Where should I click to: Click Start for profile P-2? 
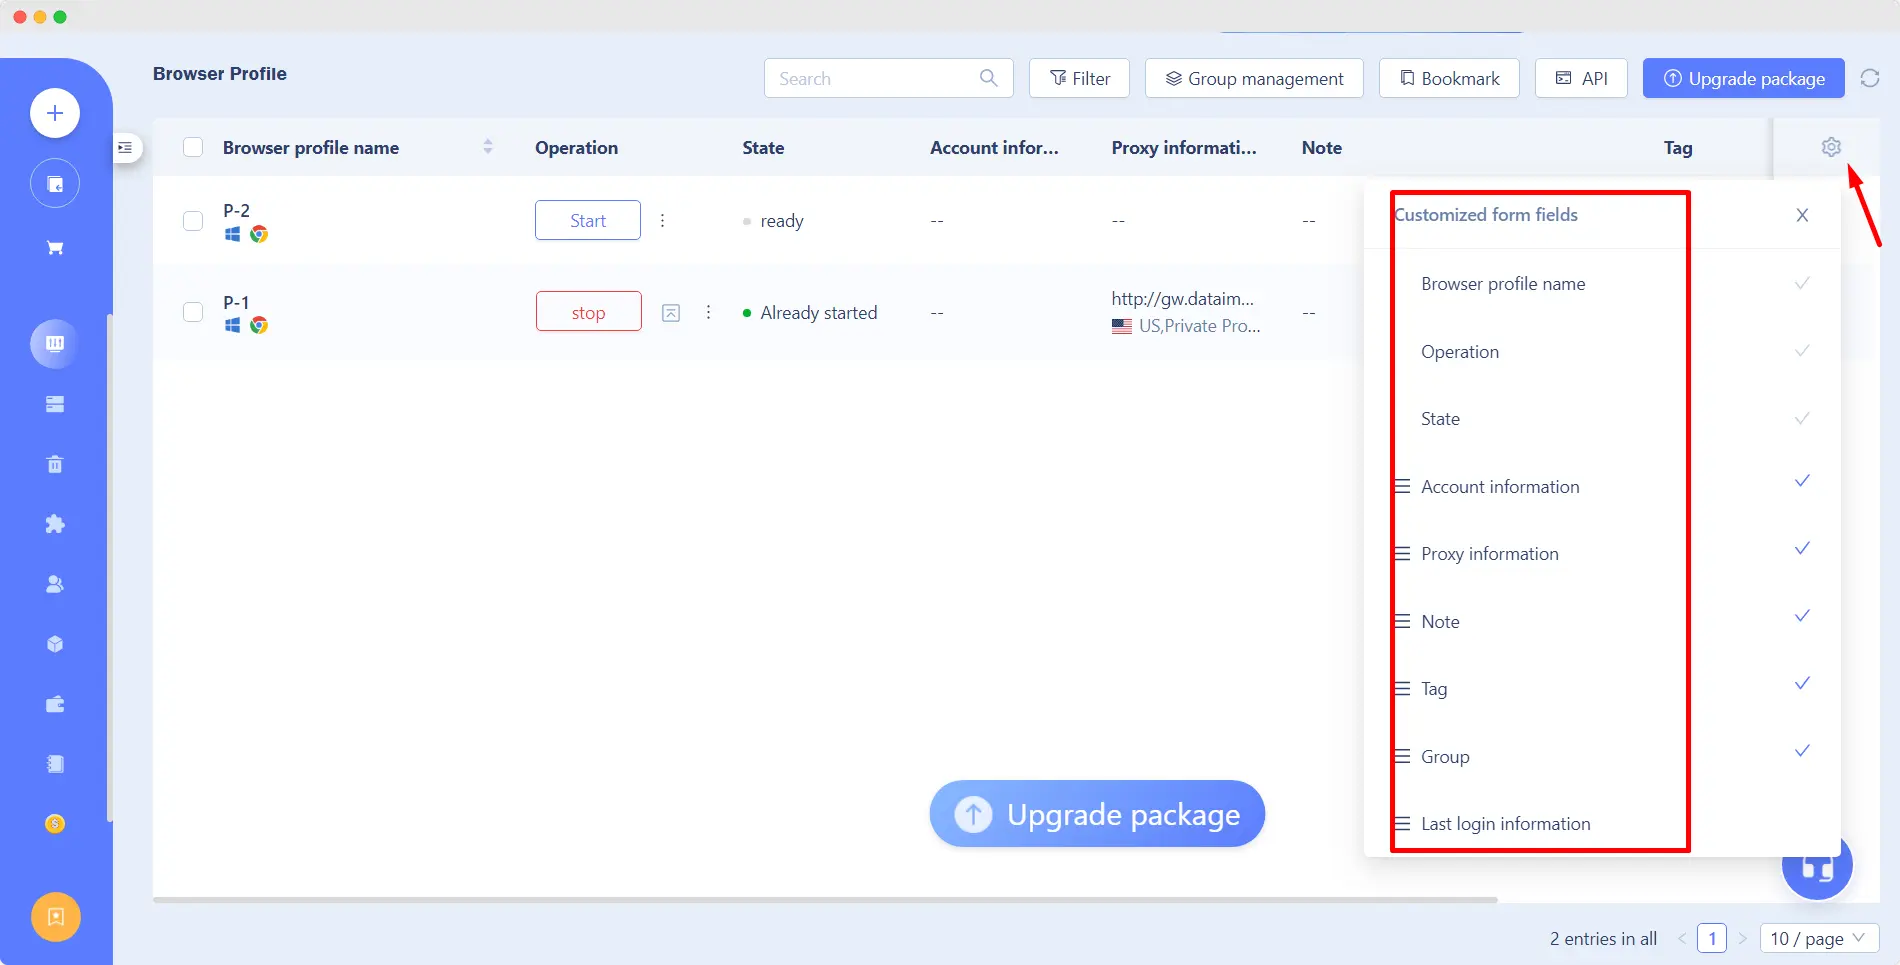(588, 220)
